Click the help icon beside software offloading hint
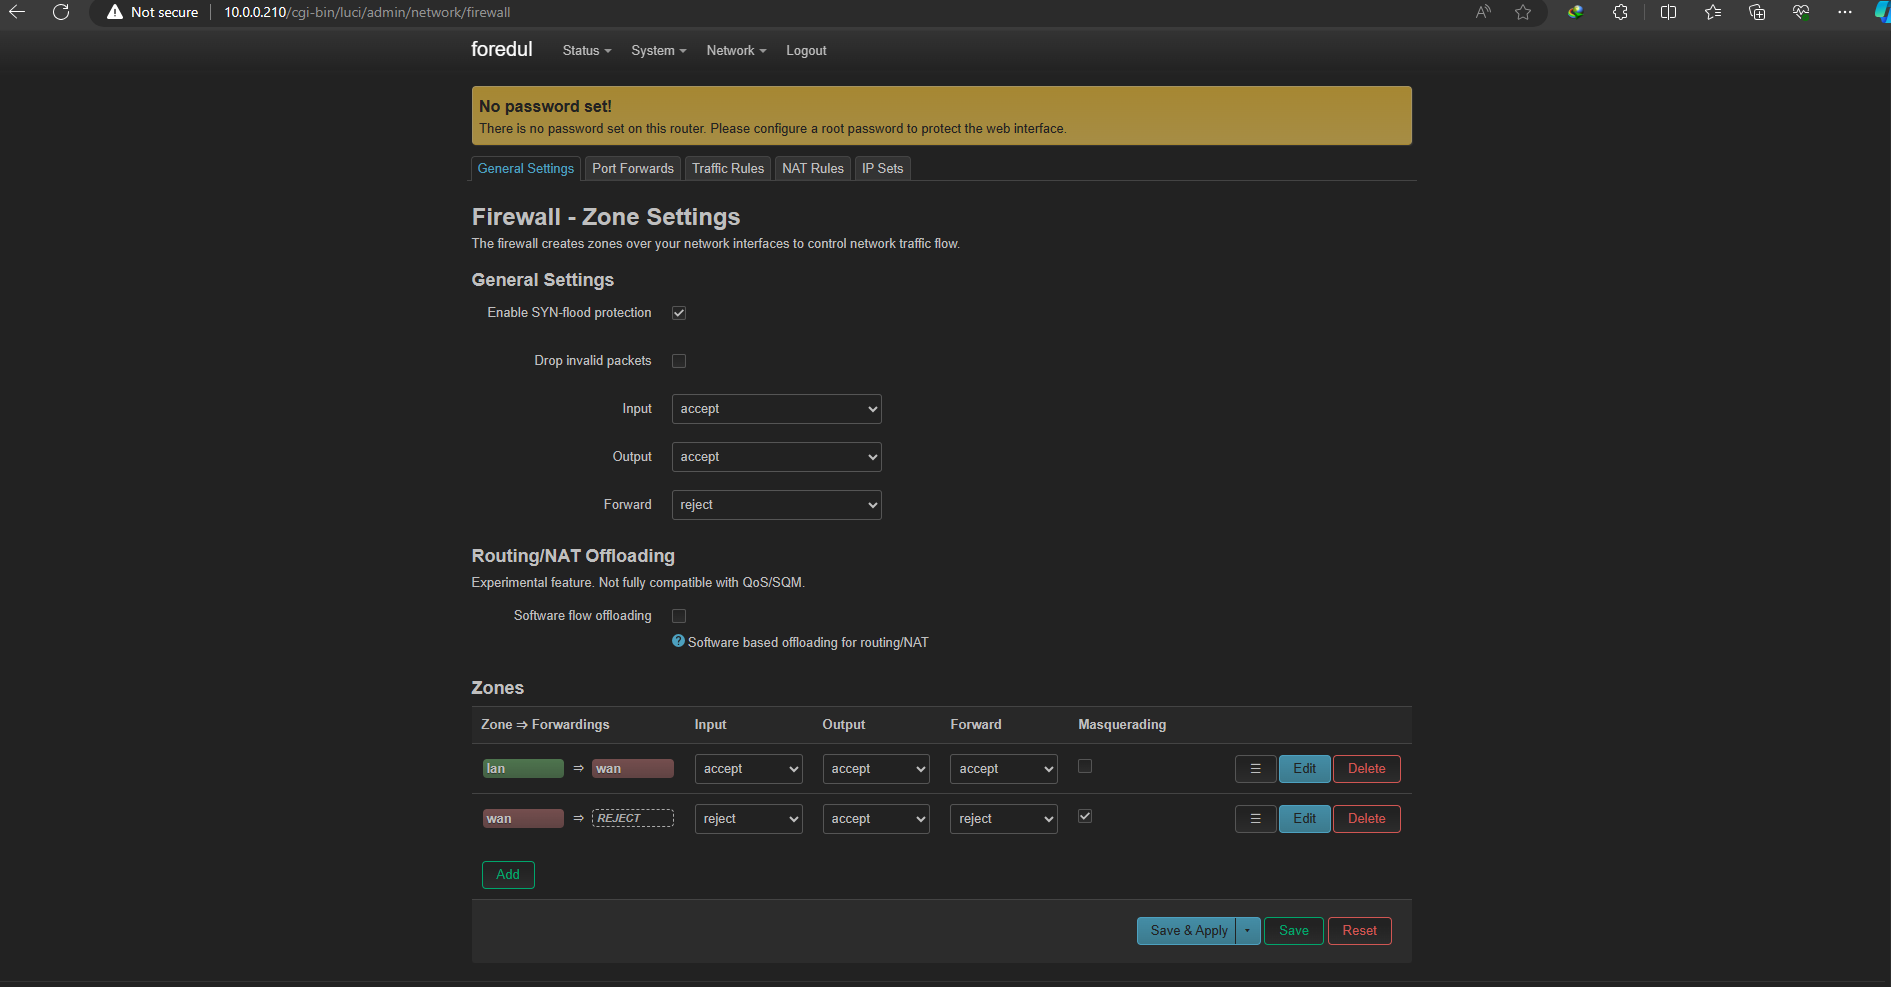 [x=678, y=642]
